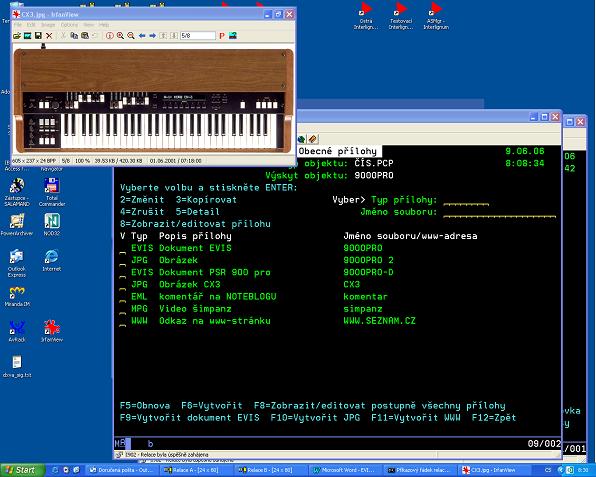Go to previous image with blue left arrow

tap(142, 36)
